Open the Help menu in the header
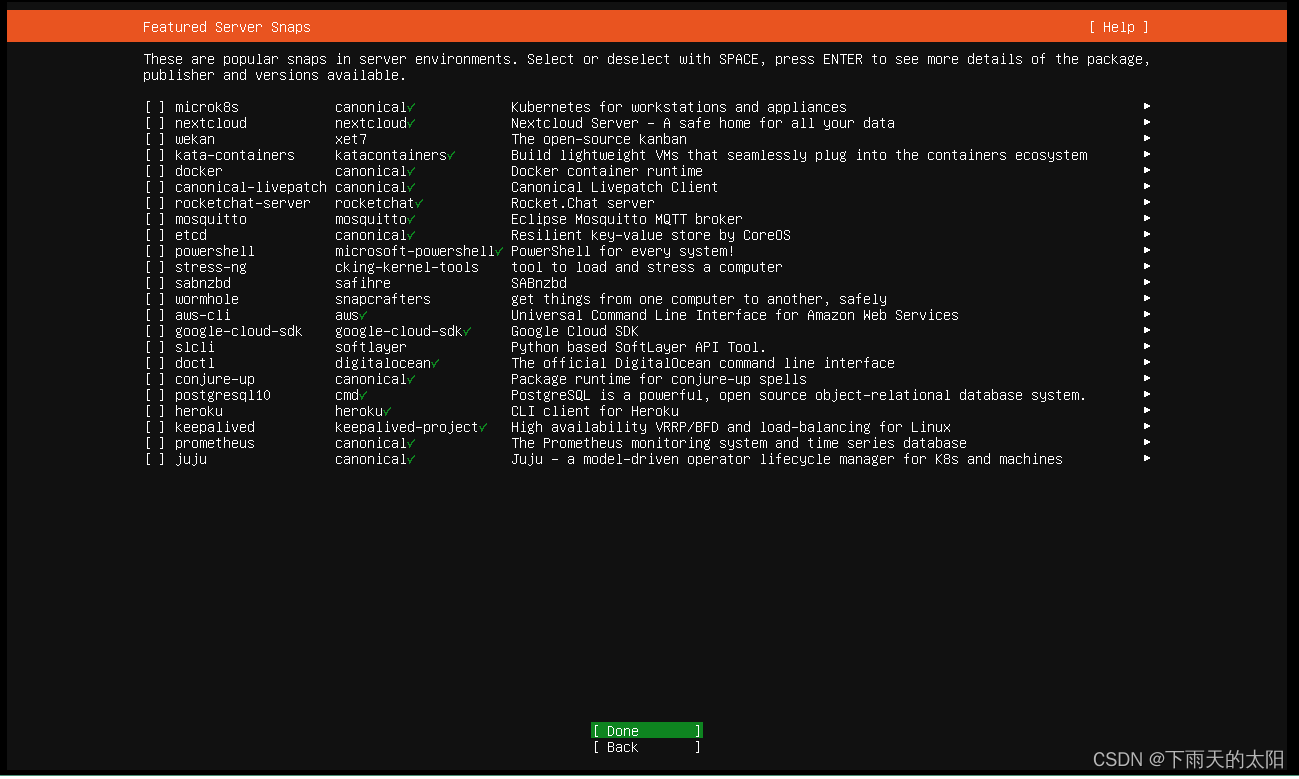The image size is (1299, 779). (1118, 27)
